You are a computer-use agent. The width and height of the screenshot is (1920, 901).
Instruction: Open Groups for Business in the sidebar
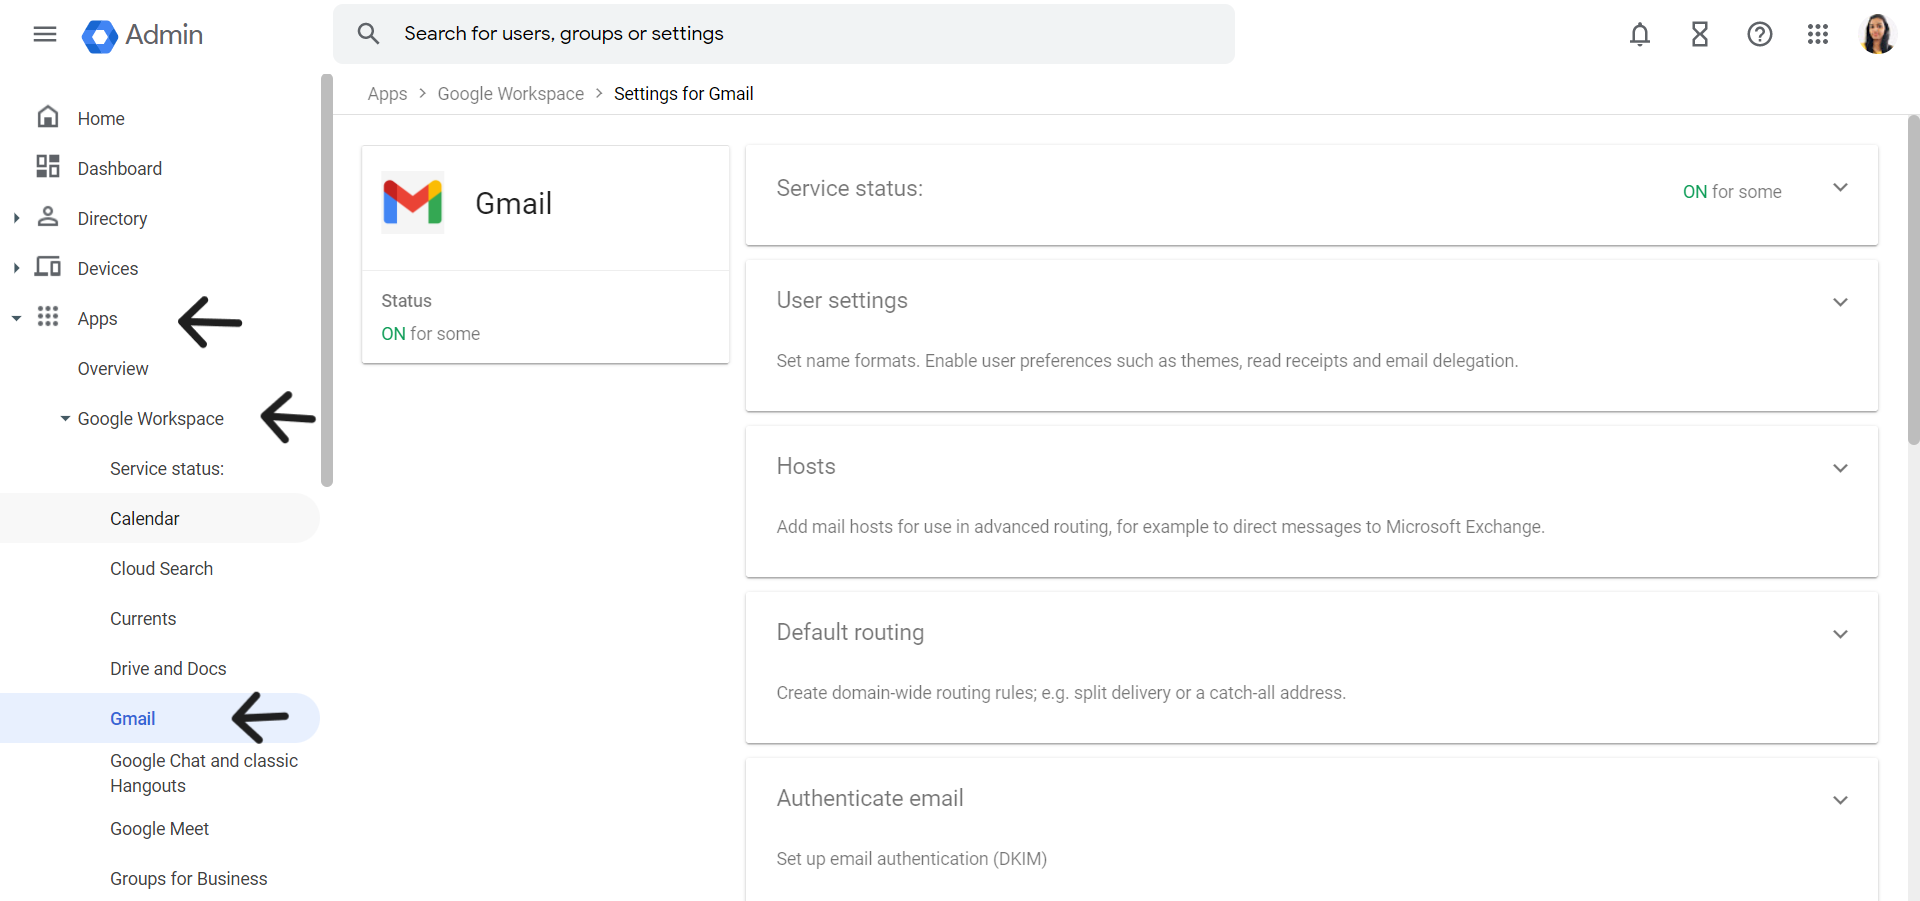coord(189,879)
